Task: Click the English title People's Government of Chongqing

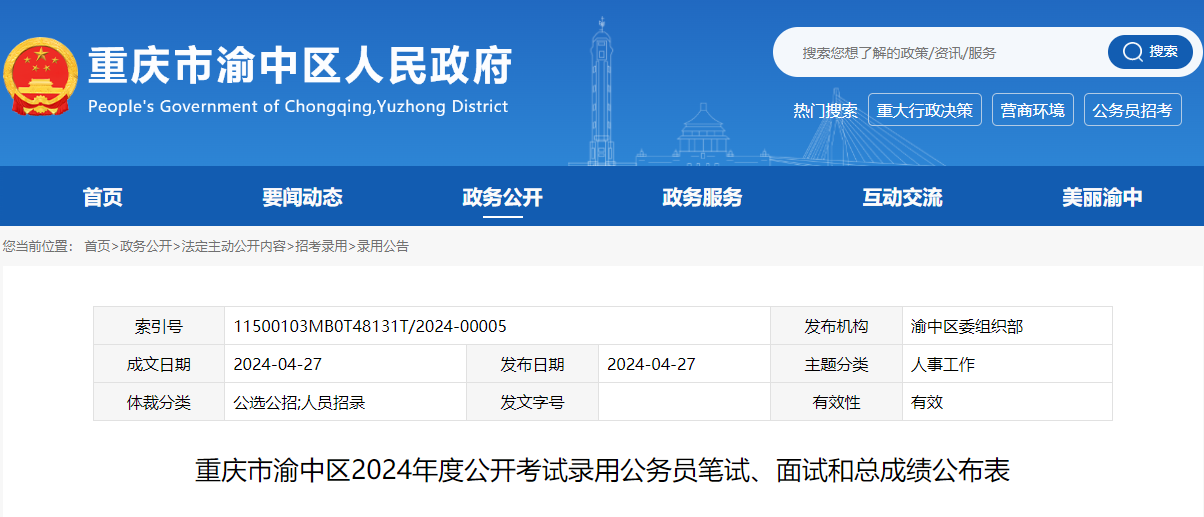Action: (x=298, y=106)
